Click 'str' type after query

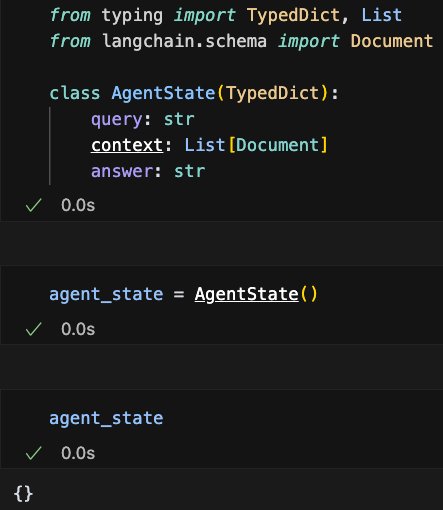tap(179, 120)
